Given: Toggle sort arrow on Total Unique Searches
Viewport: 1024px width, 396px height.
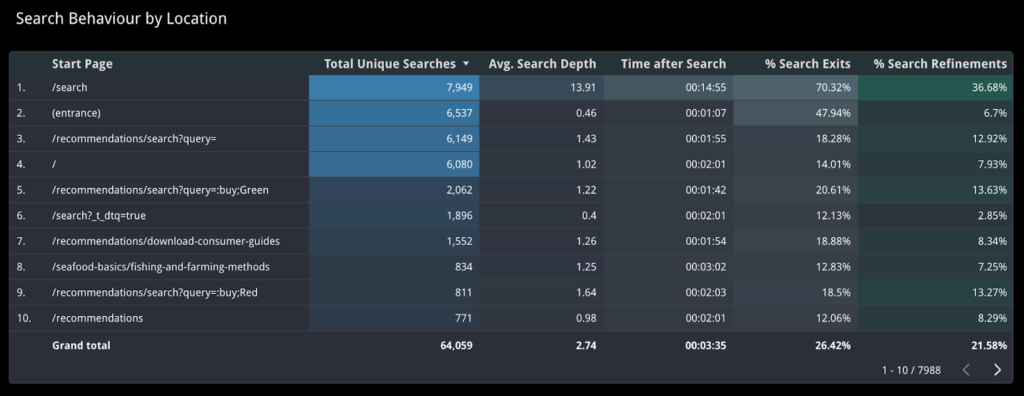Looking at the screenshot, I should [466, 63].
